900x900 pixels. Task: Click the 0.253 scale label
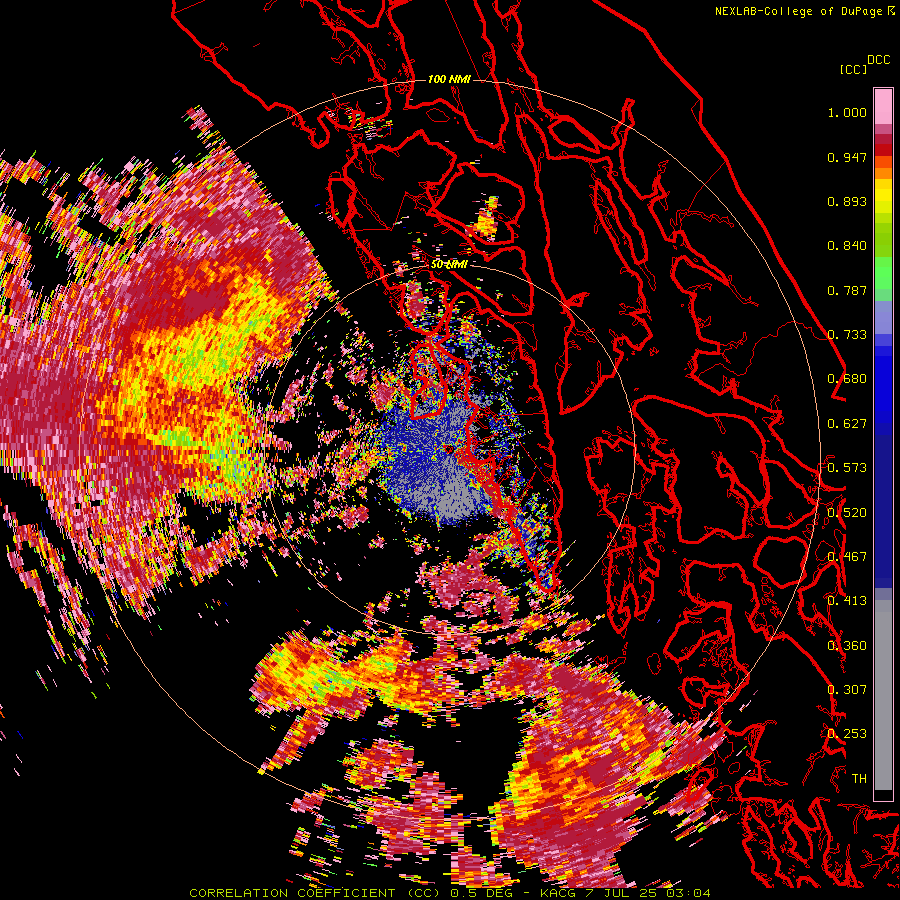(847, 734)
